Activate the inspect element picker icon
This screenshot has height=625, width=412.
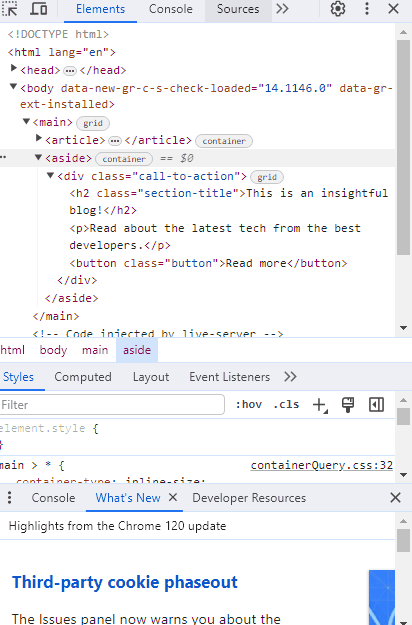coord(10,9)
